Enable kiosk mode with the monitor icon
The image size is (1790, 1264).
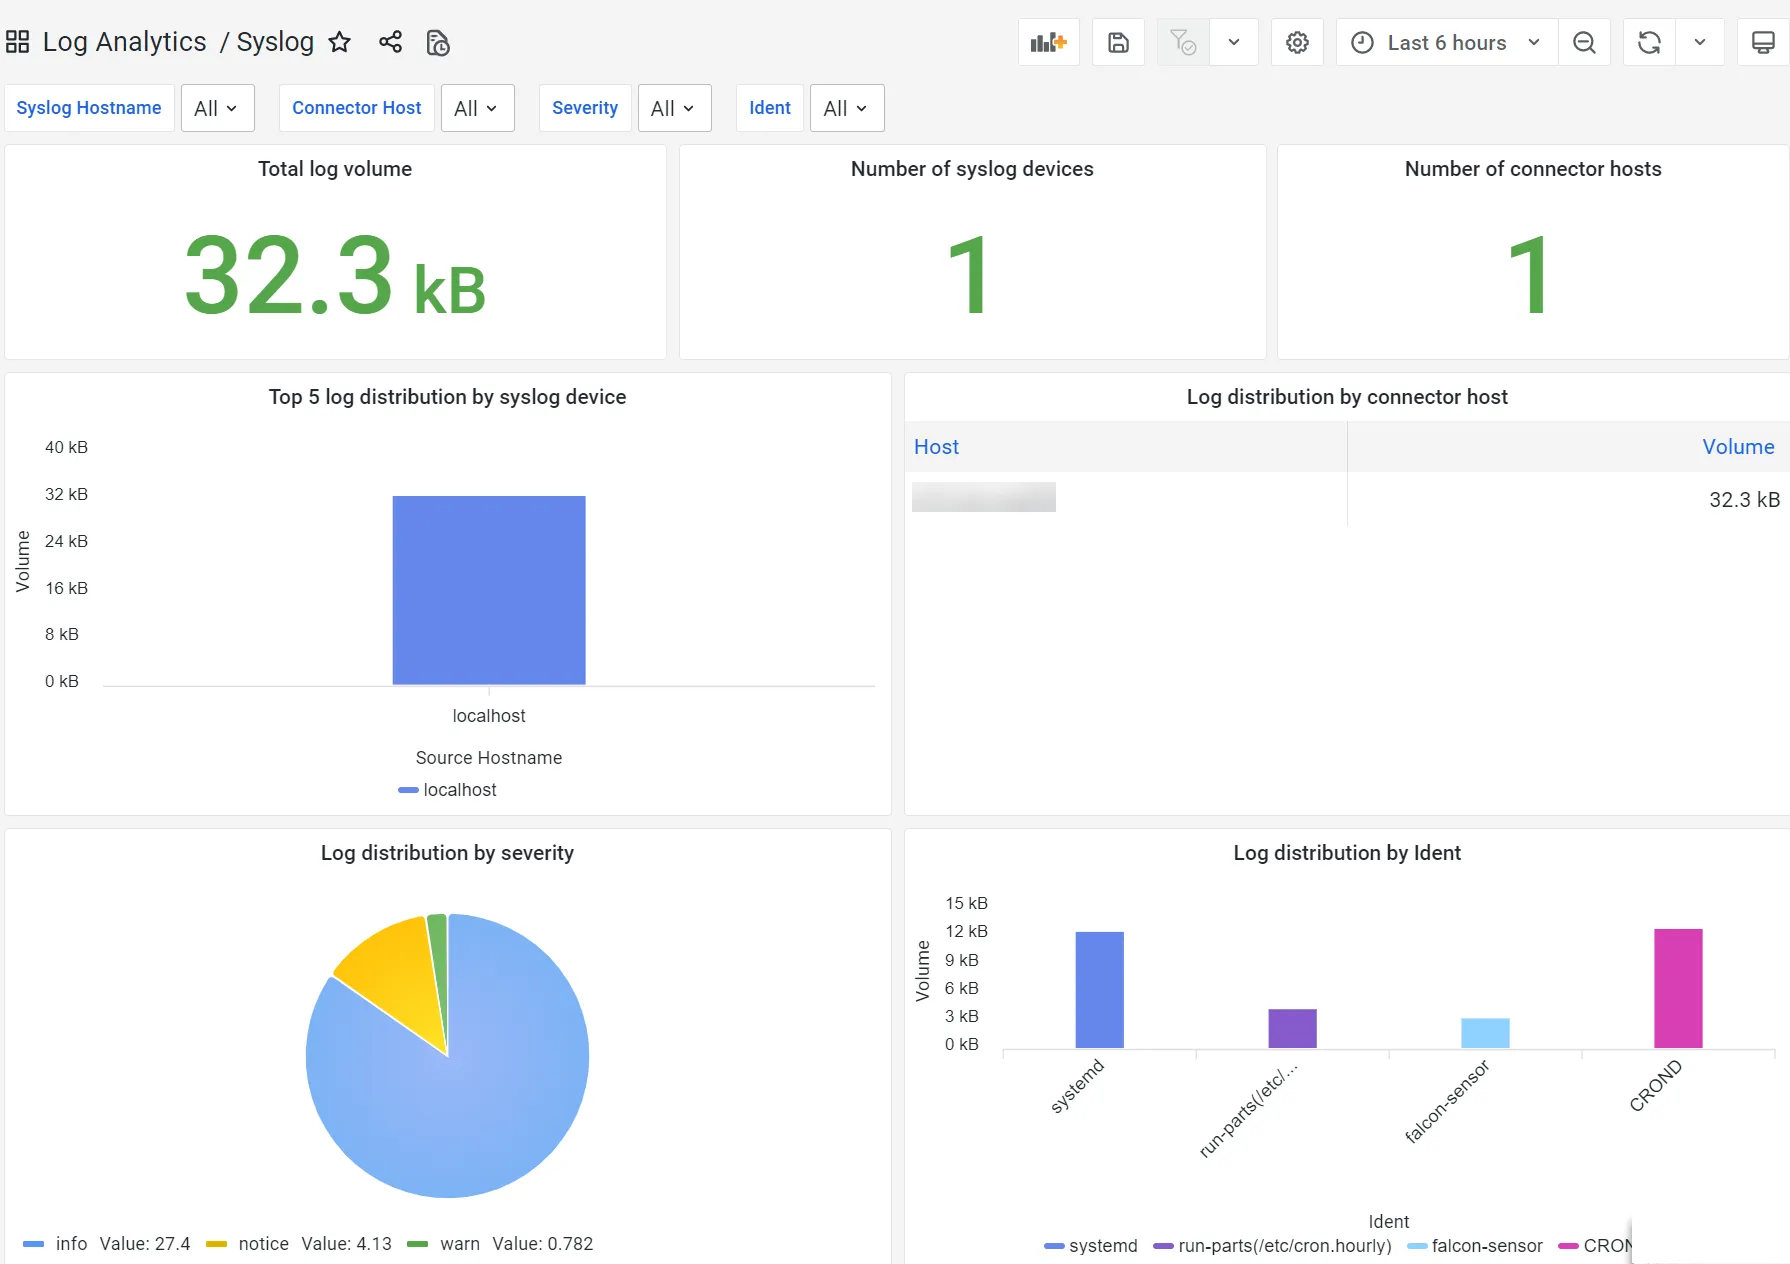[x=1762, y=42]
